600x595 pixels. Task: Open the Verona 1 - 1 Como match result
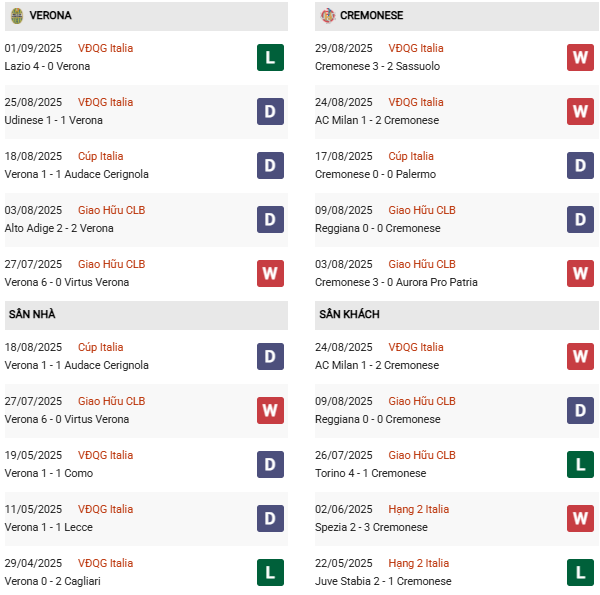[50, 473]
